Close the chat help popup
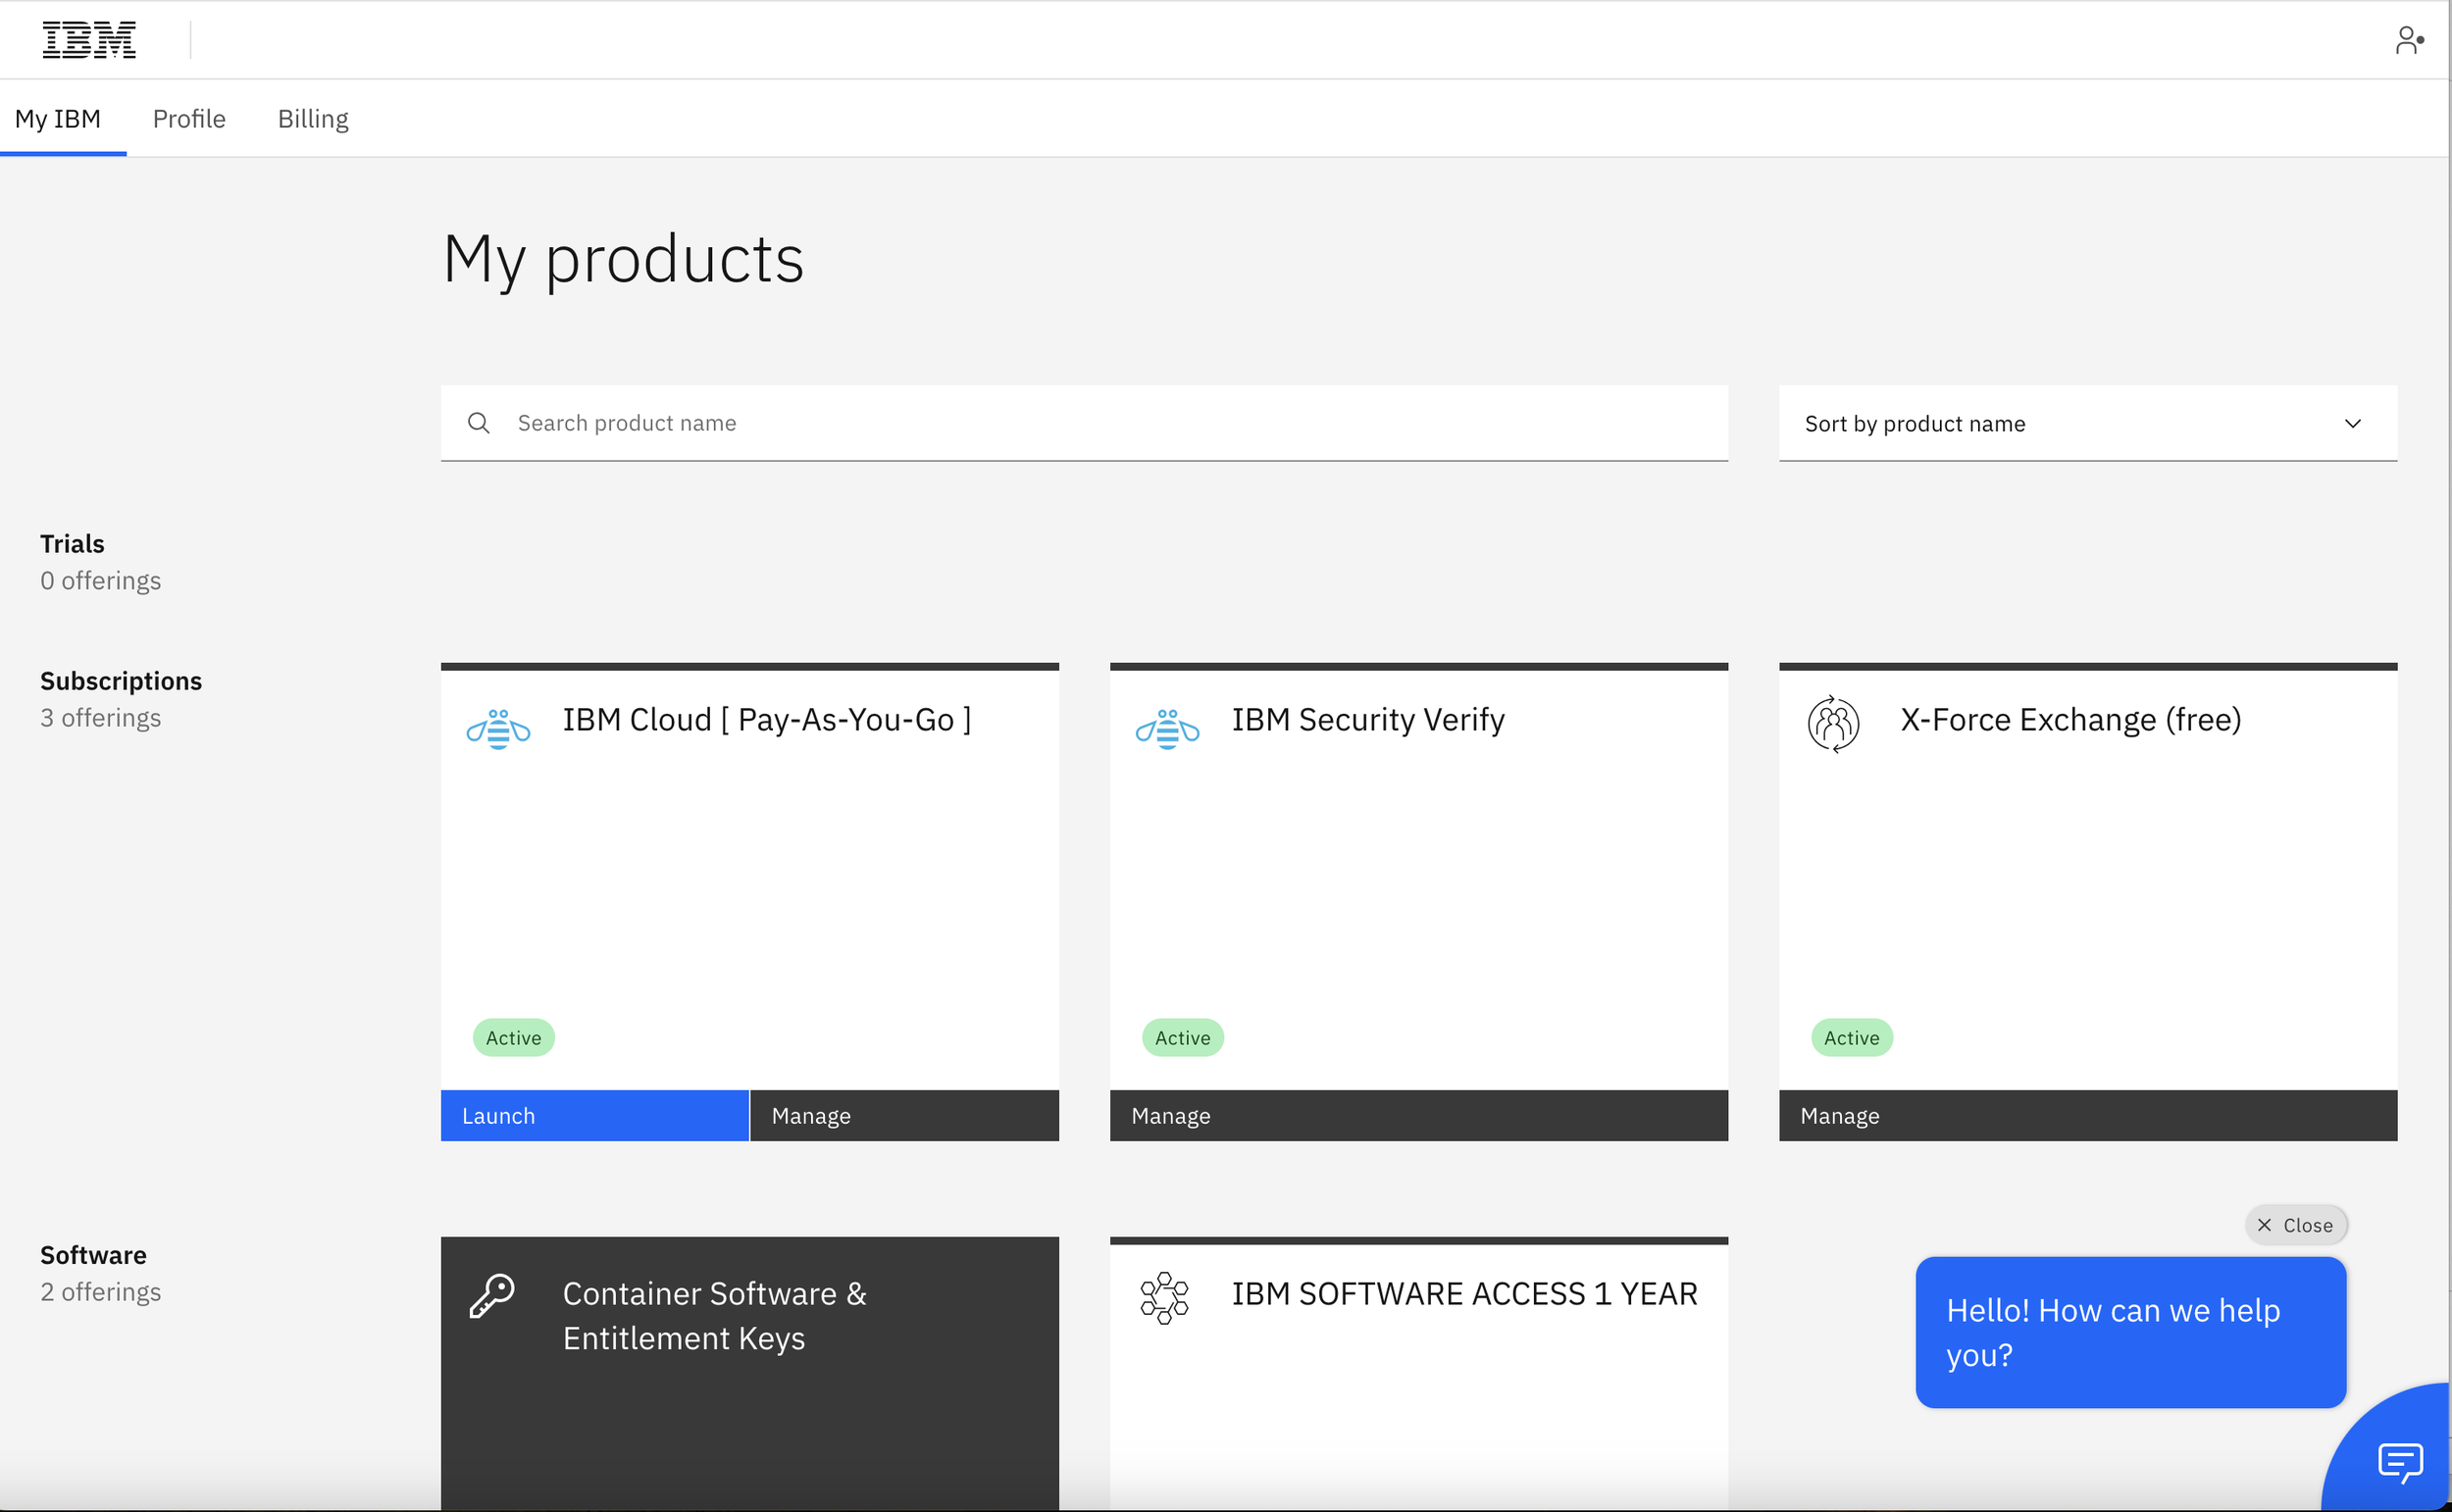The image size is (2452, 1512). point(2295,1225)
